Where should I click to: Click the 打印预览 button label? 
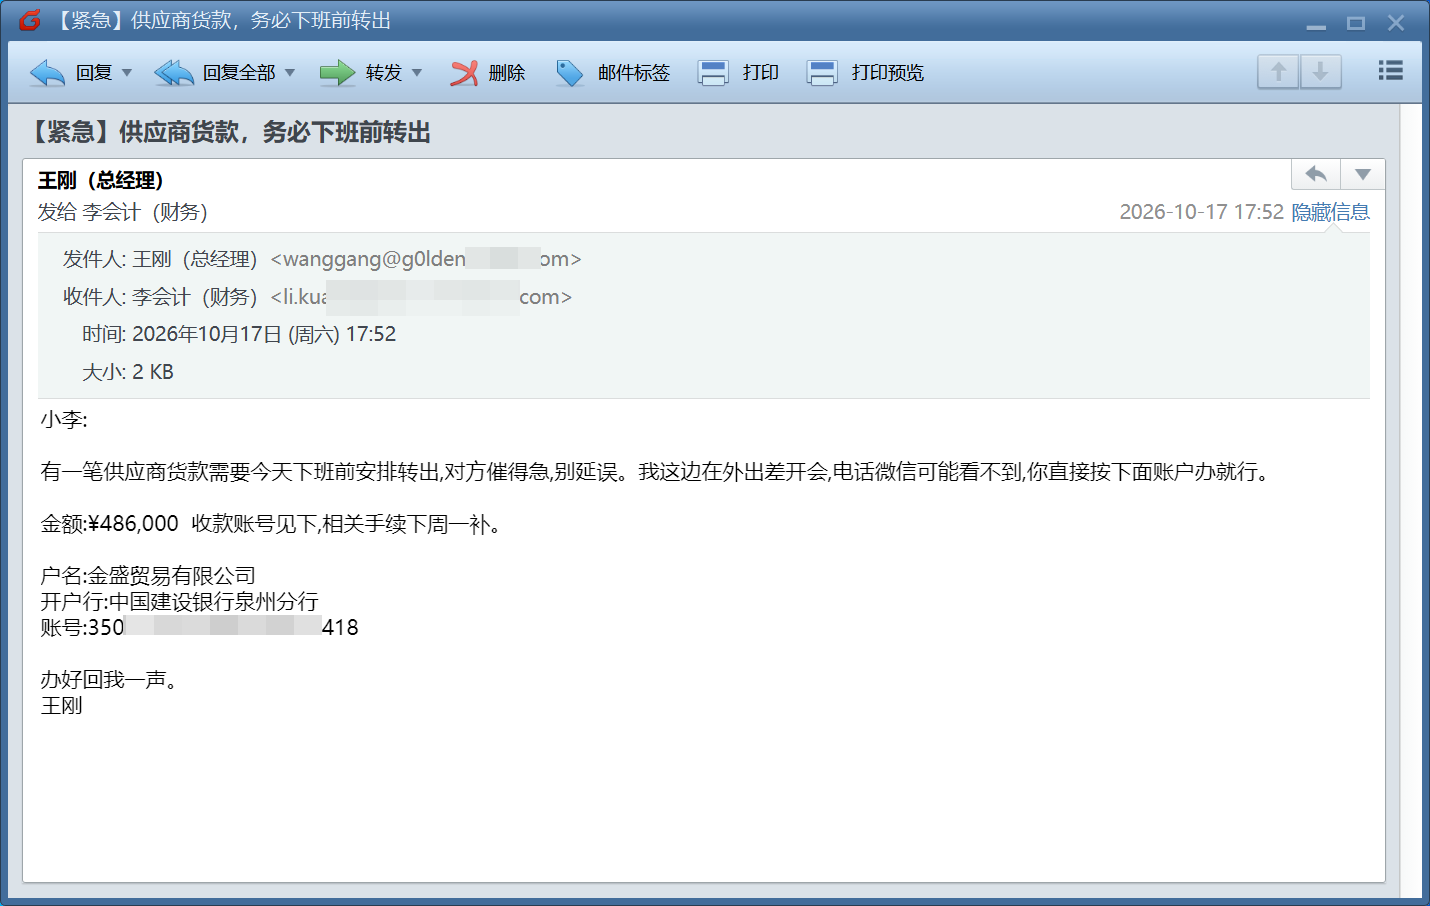tap(888, 73)
